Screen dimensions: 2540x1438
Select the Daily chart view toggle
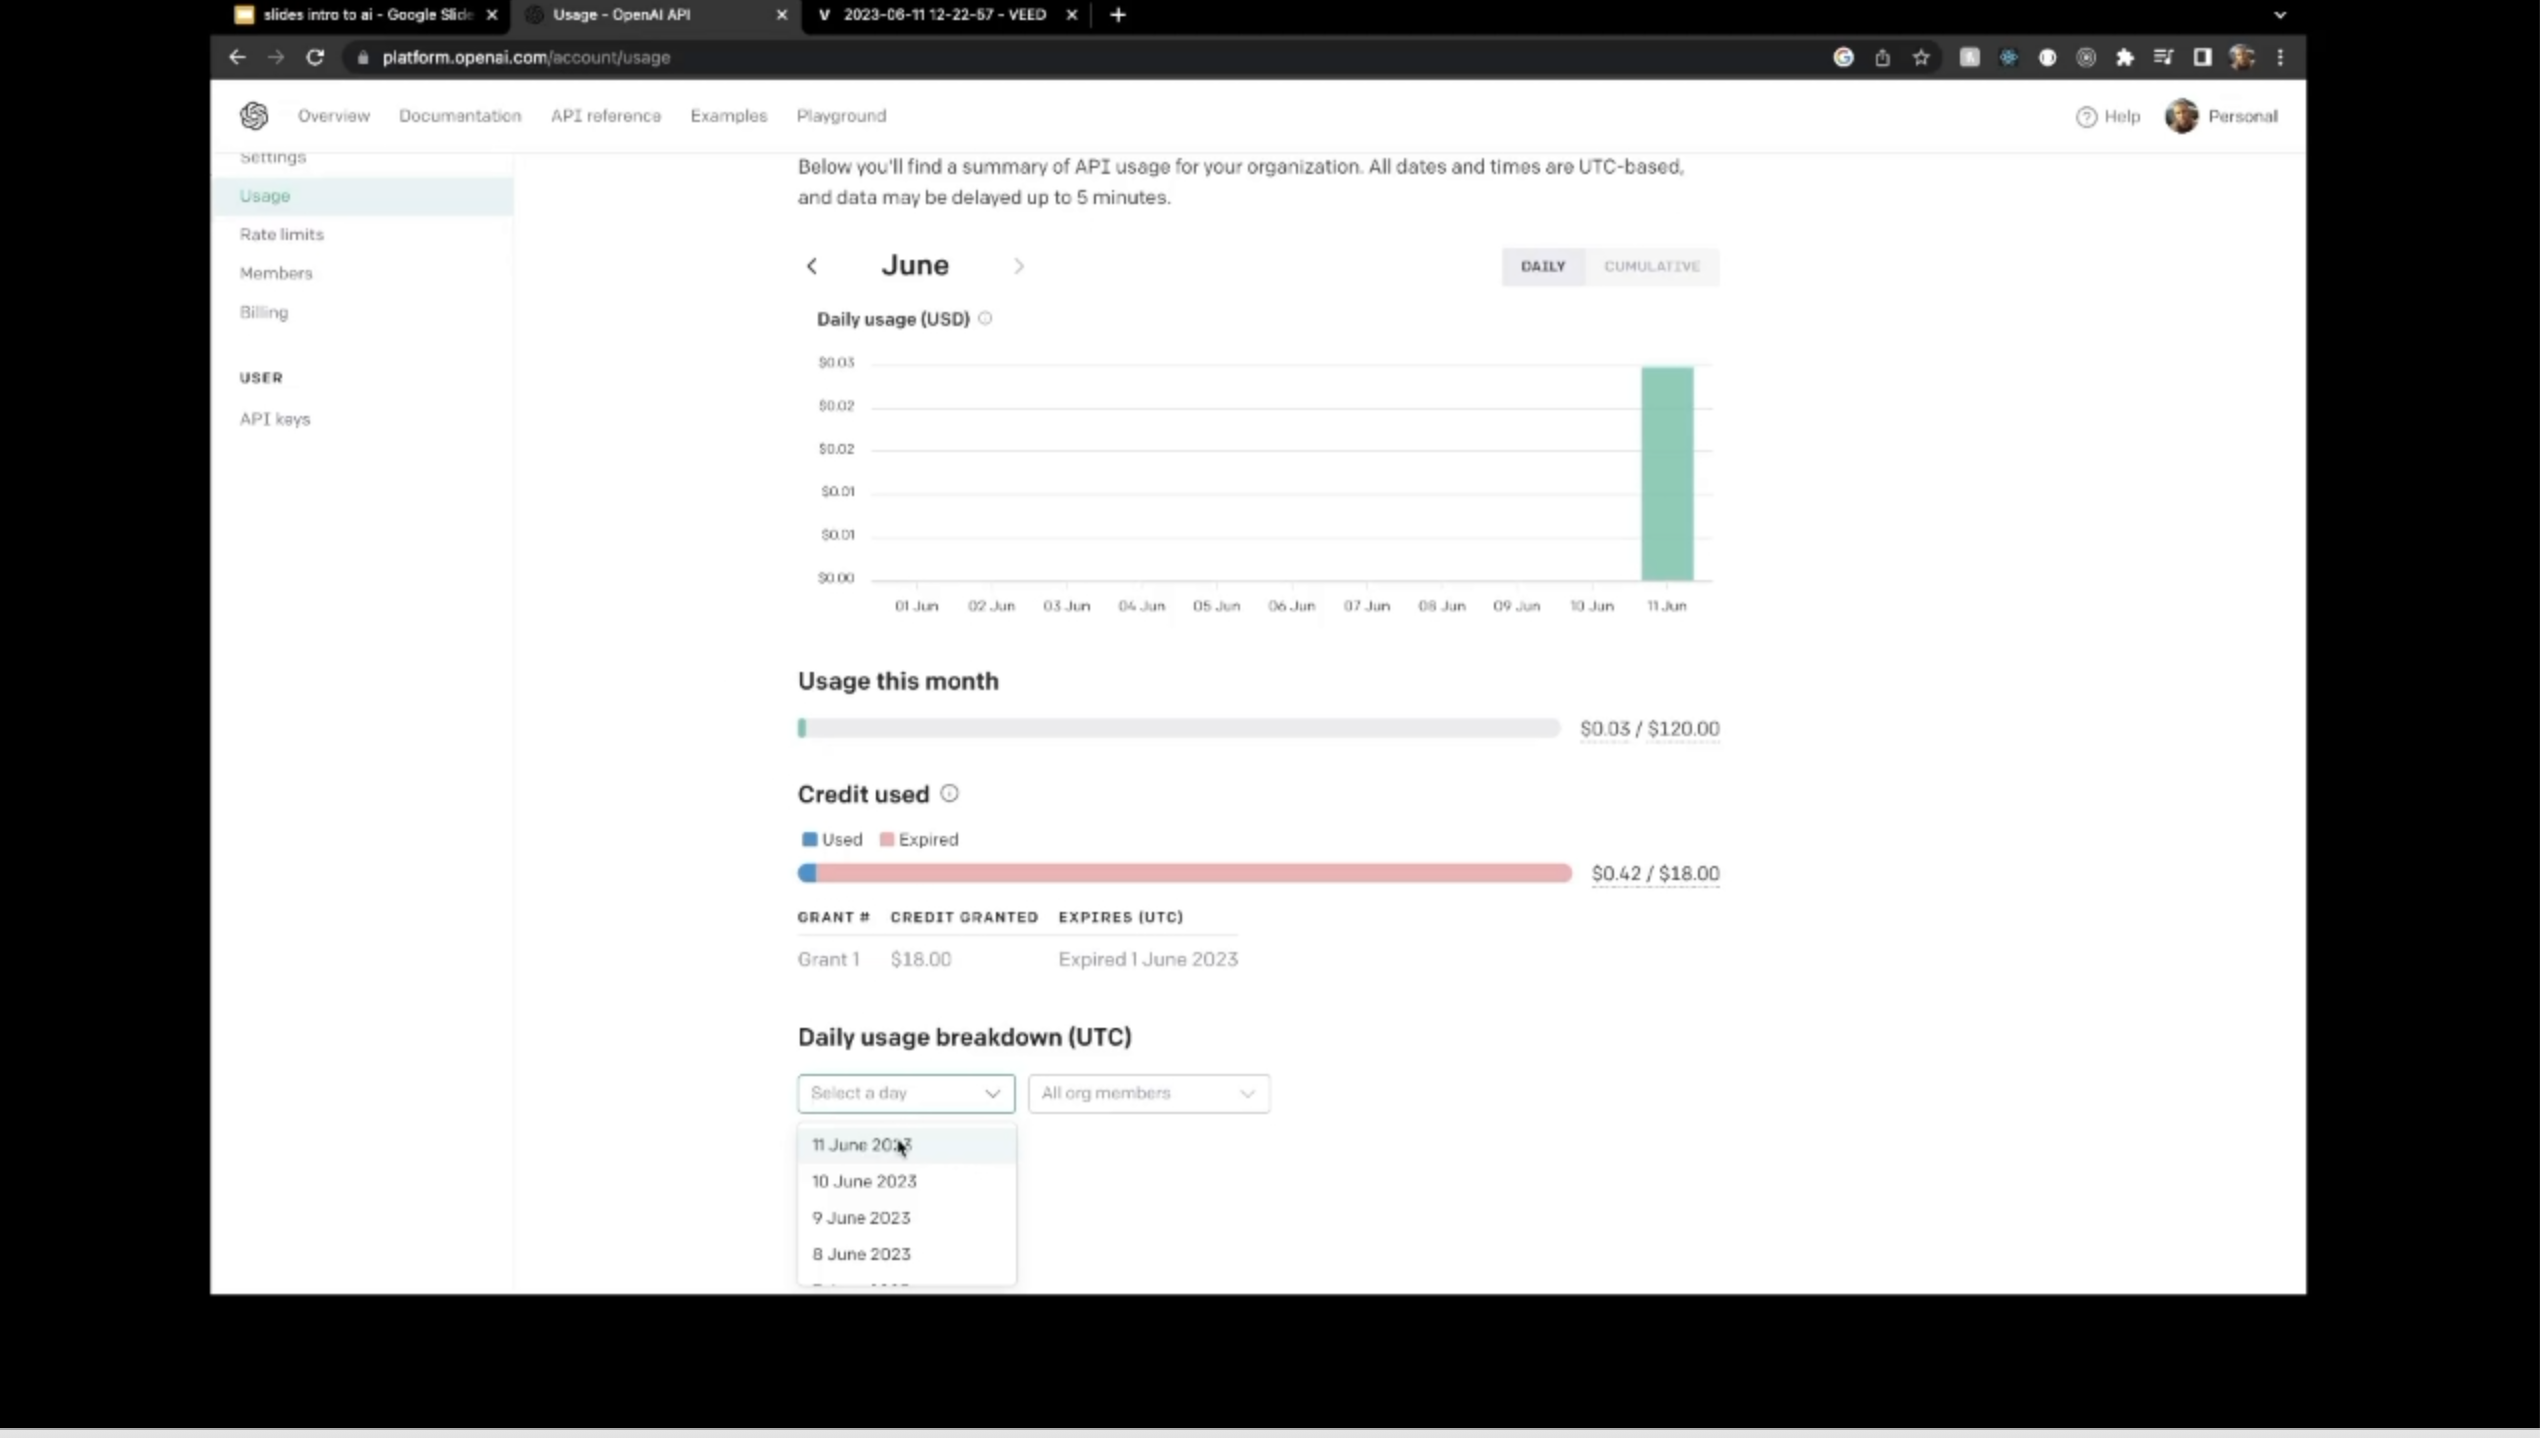tap(1542, 266)
